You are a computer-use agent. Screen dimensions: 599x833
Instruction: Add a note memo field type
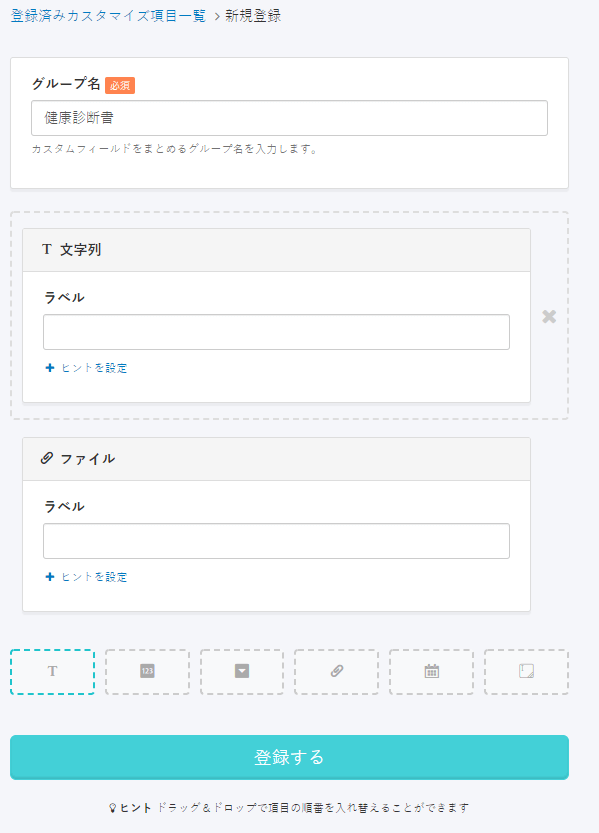(526, 672)
